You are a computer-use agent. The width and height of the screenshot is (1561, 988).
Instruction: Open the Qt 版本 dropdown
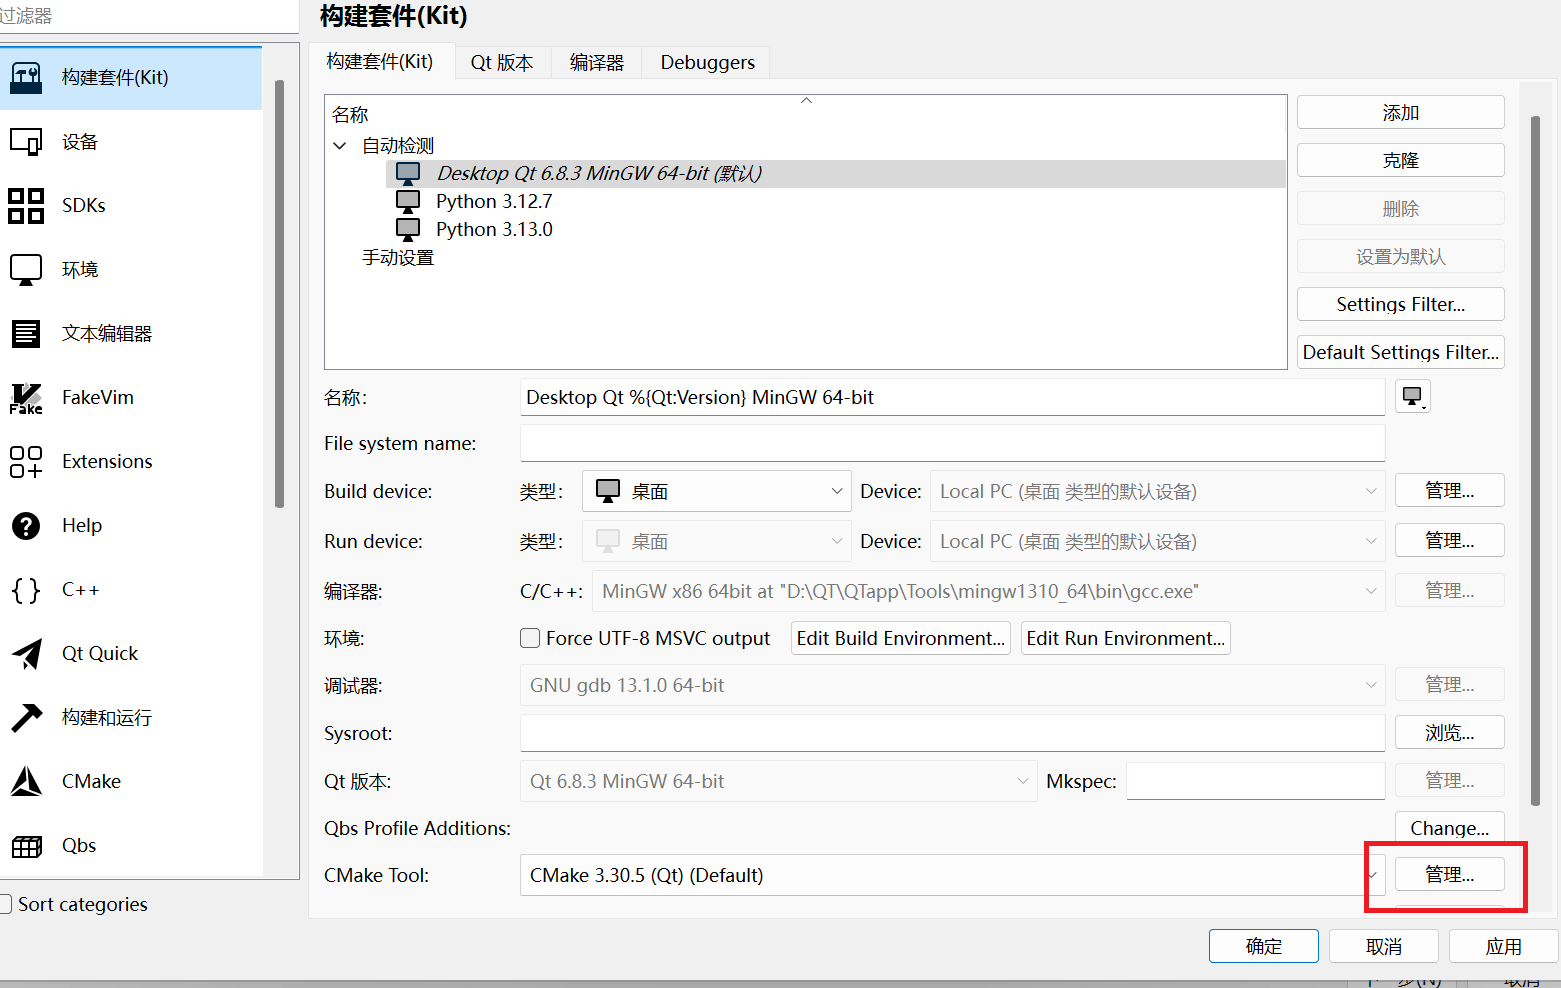pyautogui.click(x=778, y=781)
